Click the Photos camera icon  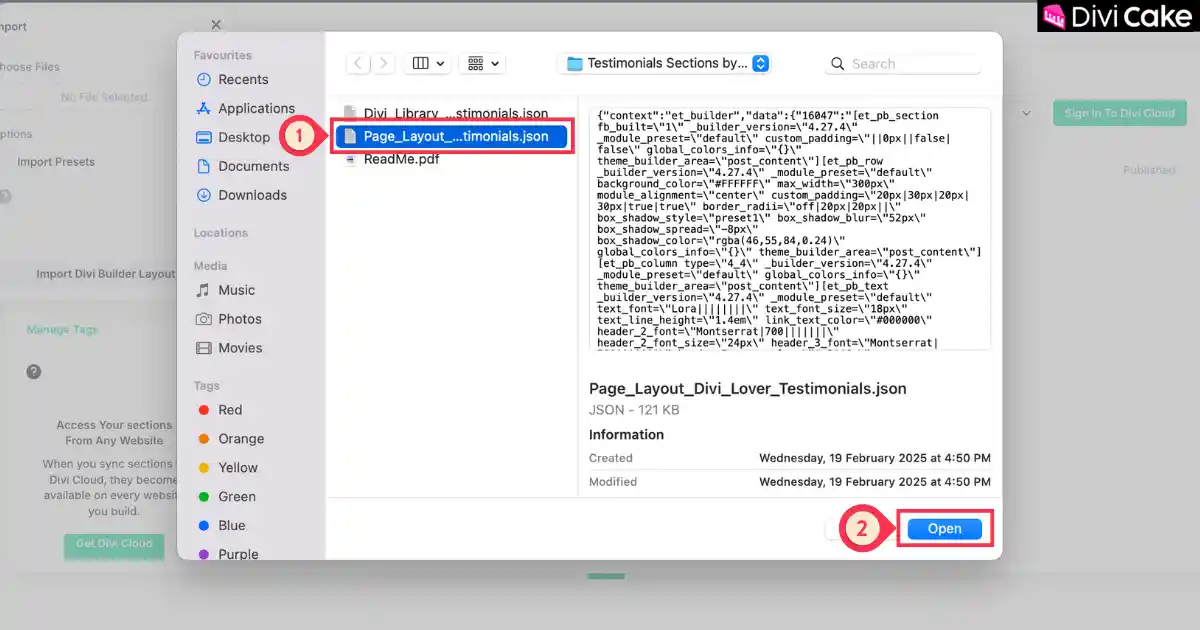tap(204, 319)
